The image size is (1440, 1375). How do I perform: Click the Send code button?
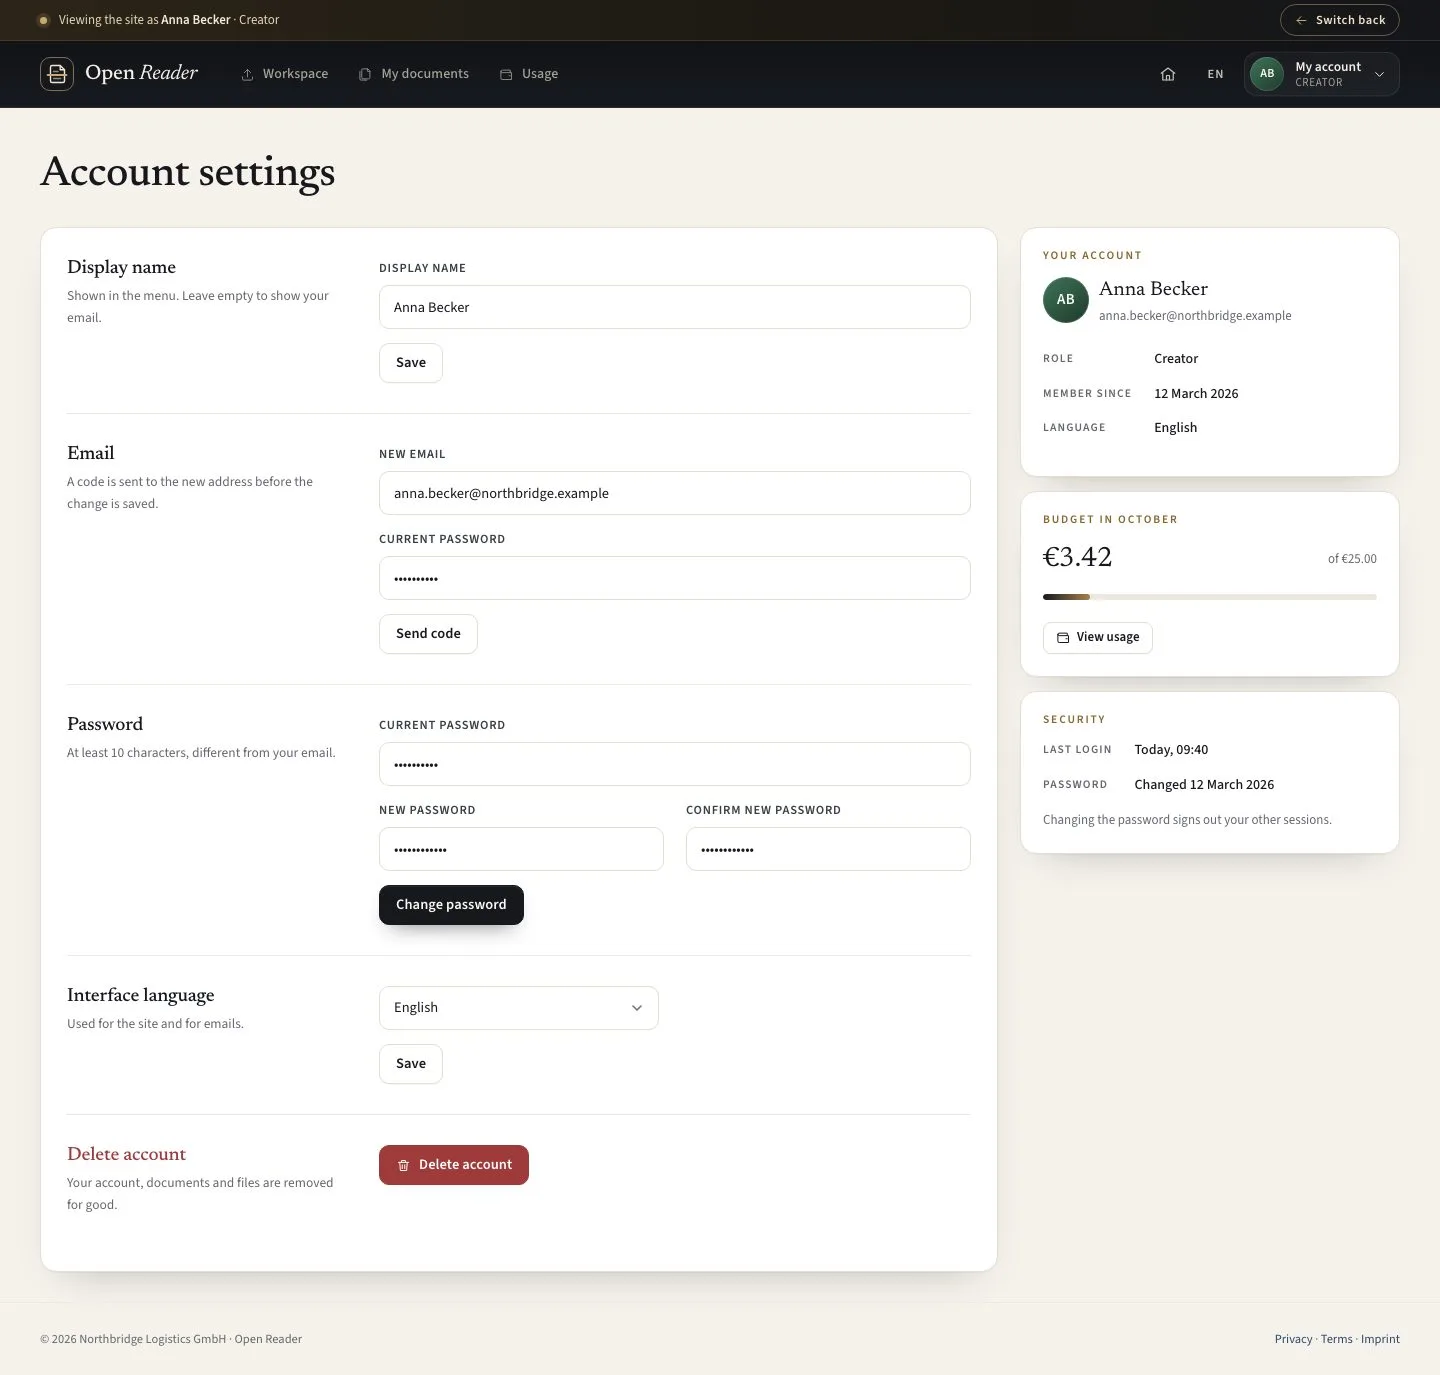(428, 634)
